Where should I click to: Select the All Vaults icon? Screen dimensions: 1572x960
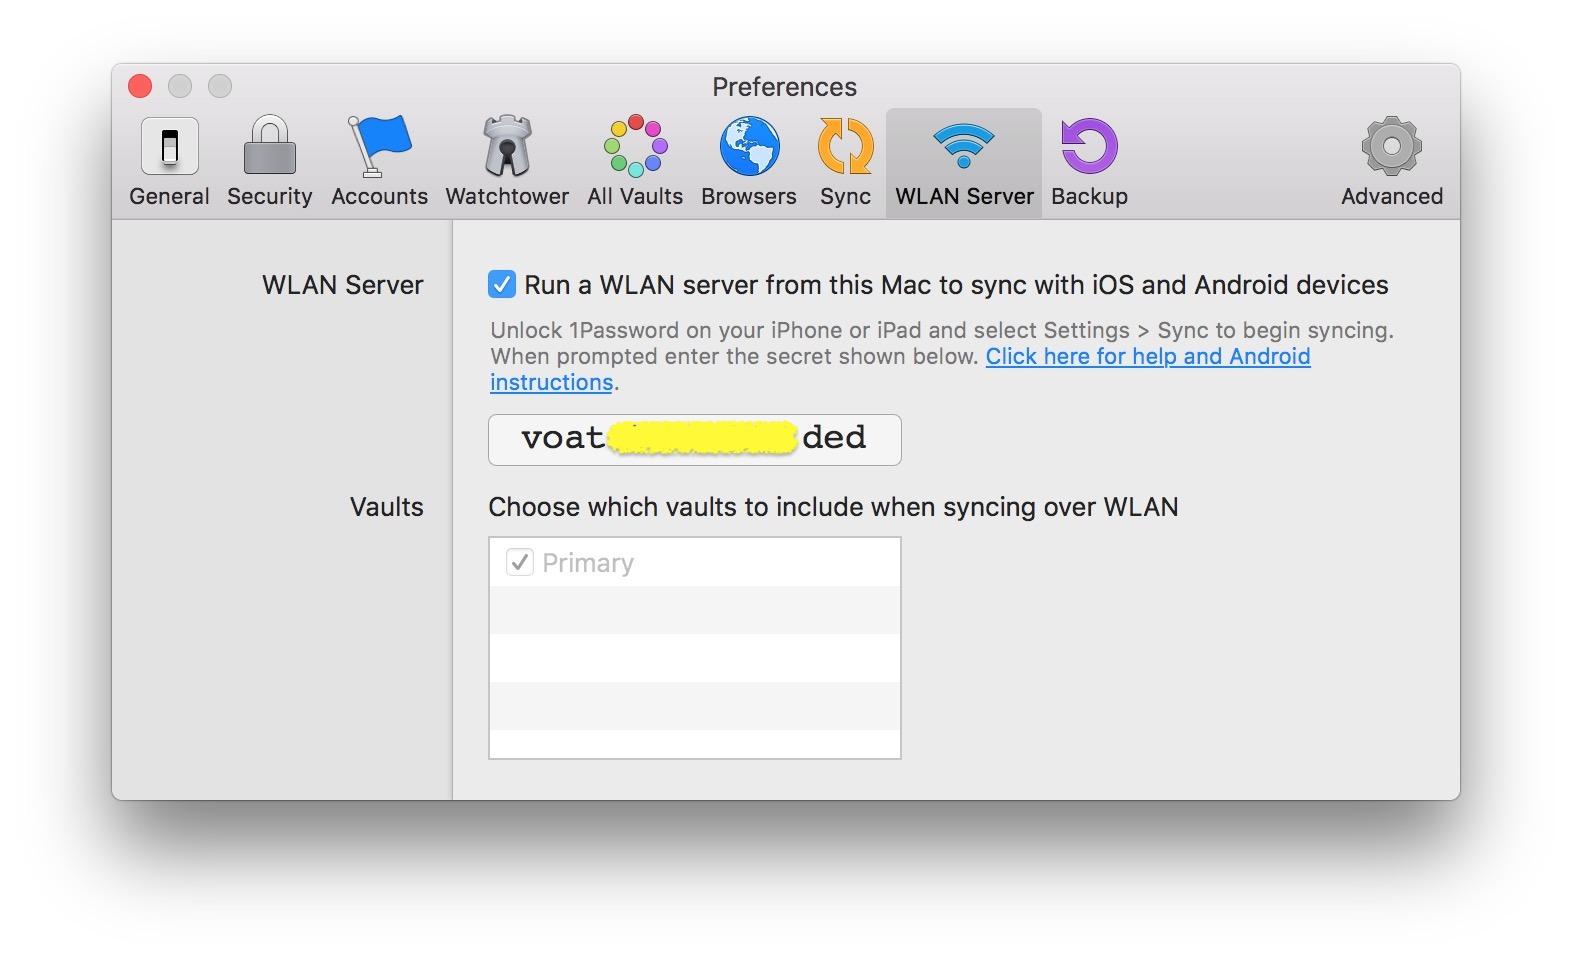[635, 162]
